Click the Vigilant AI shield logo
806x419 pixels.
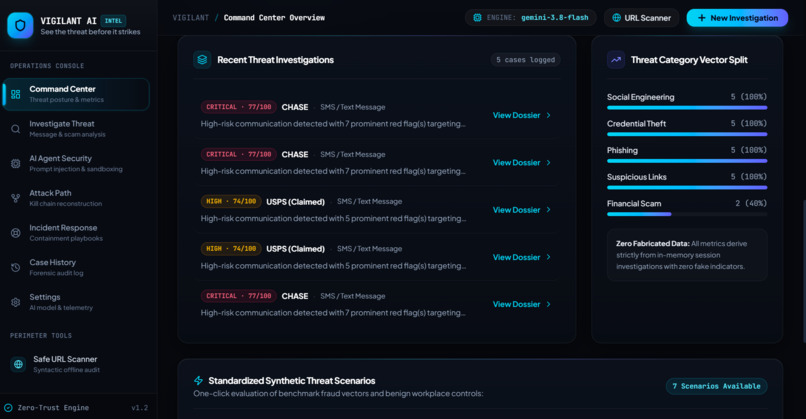tap(20, 25)
